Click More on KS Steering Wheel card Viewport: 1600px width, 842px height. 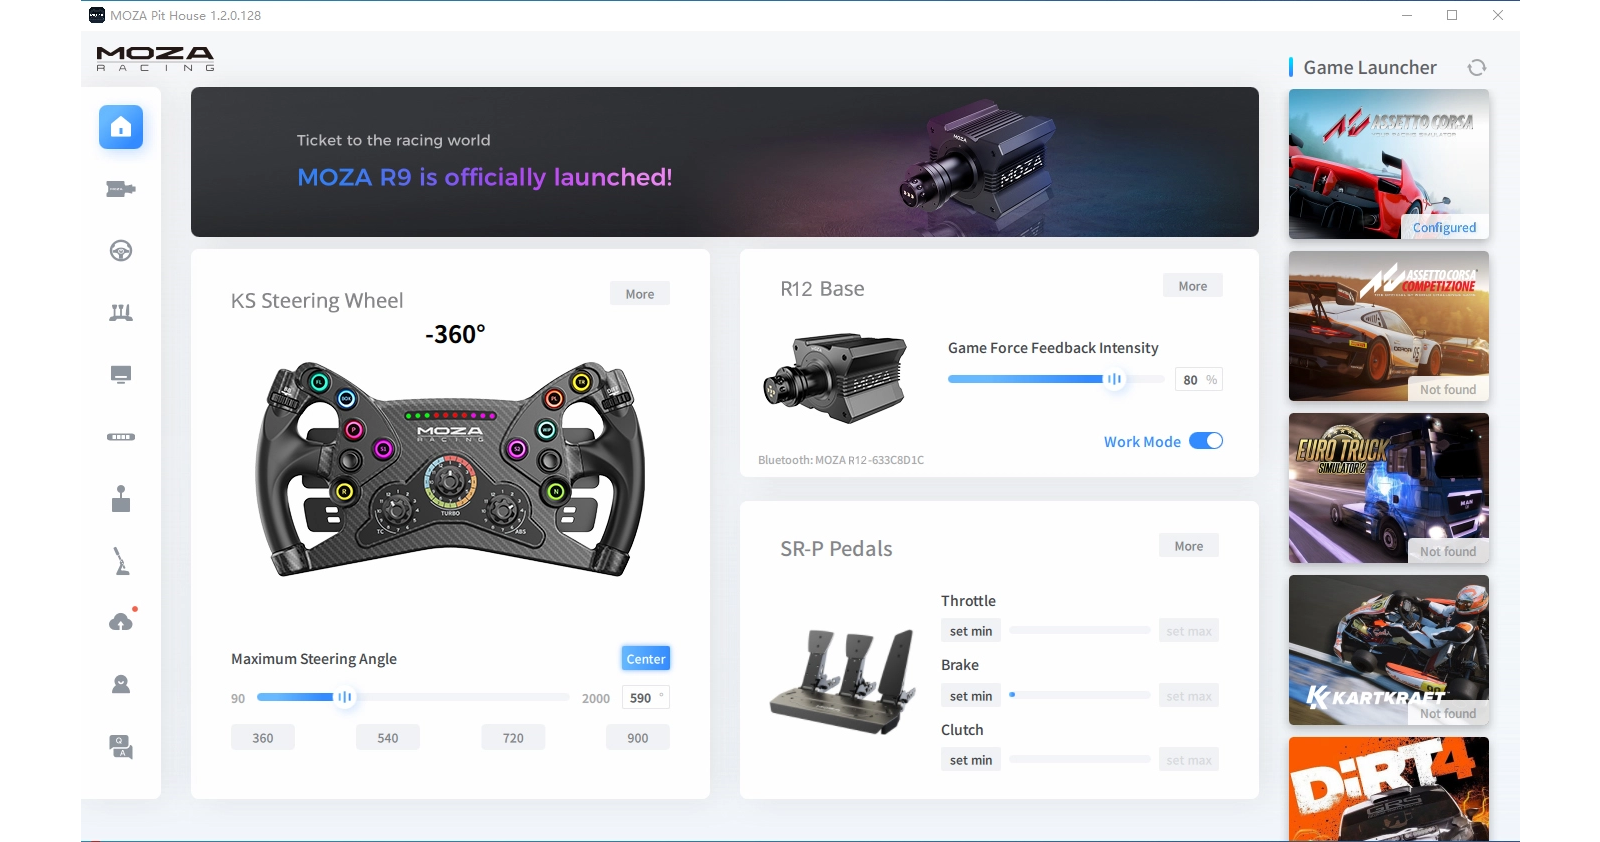coord(640,294)
